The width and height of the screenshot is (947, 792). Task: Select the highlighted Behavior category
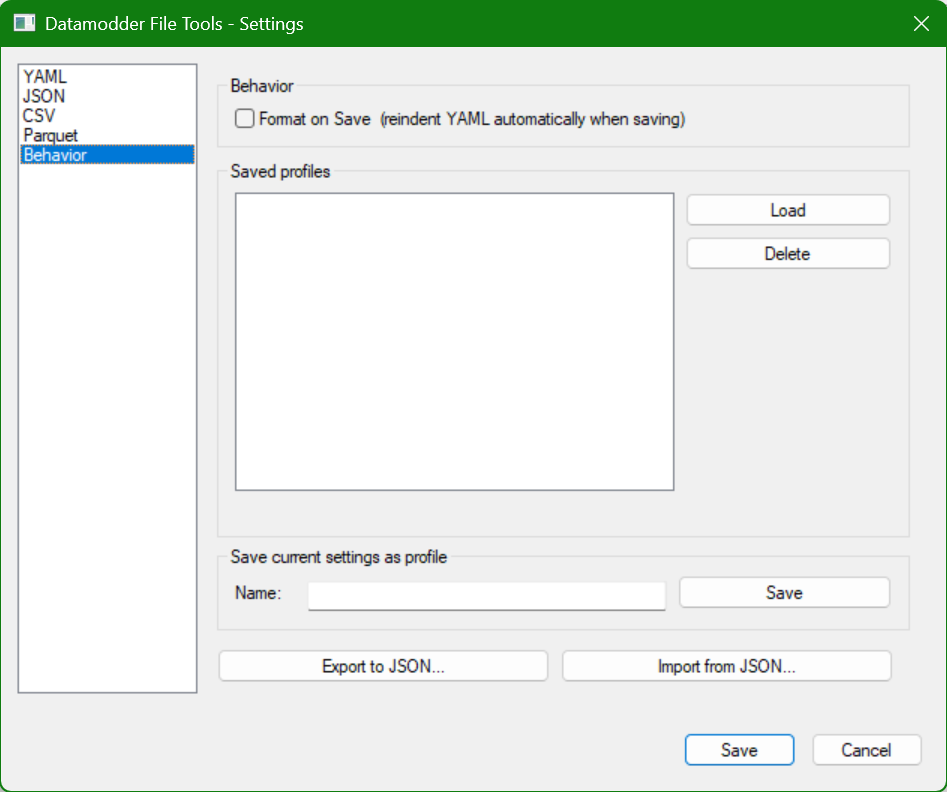point(107,155)
